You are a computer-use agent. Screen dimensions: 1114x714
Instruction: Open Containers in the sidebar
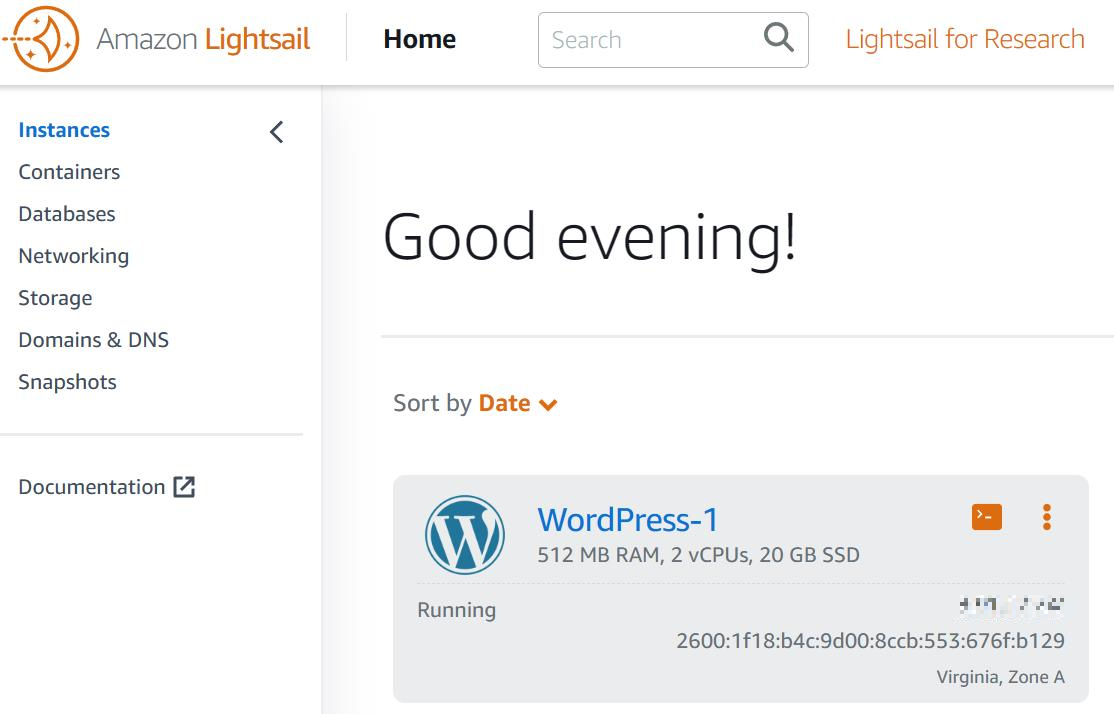tap(69, 172)
